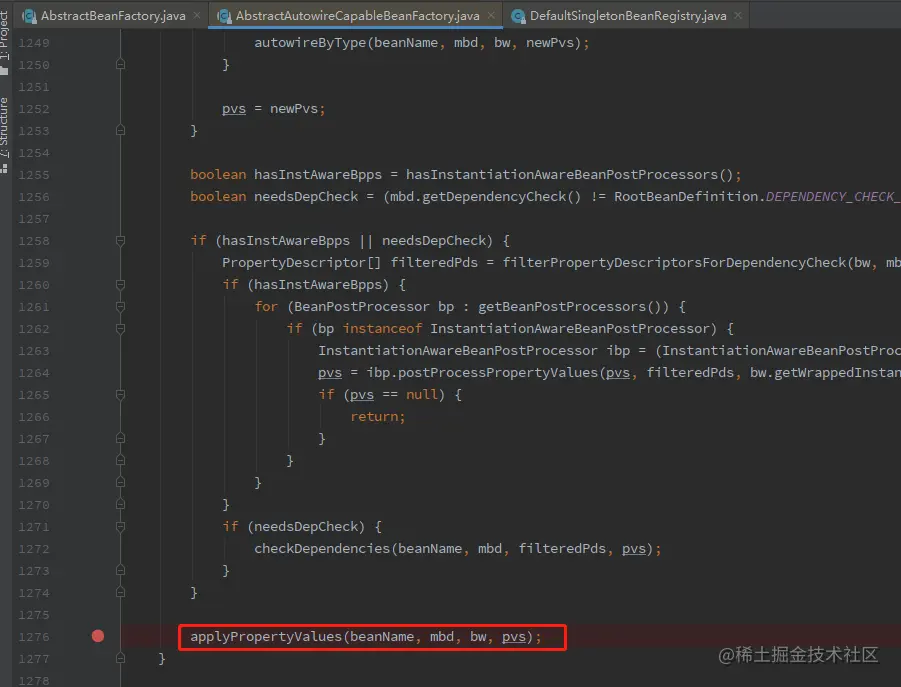901x687 pixels.
Task: Click the fold end marker on line 1250
Action: 120,64
